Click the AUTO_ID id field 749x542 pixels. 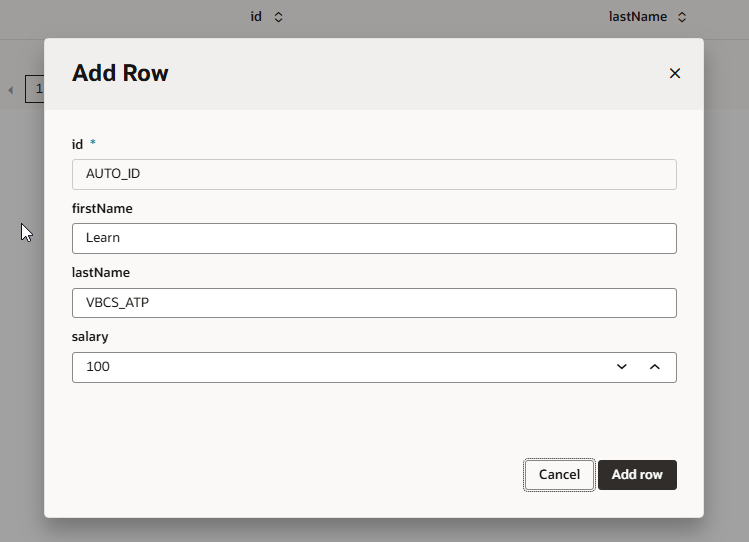coord(374,174)
